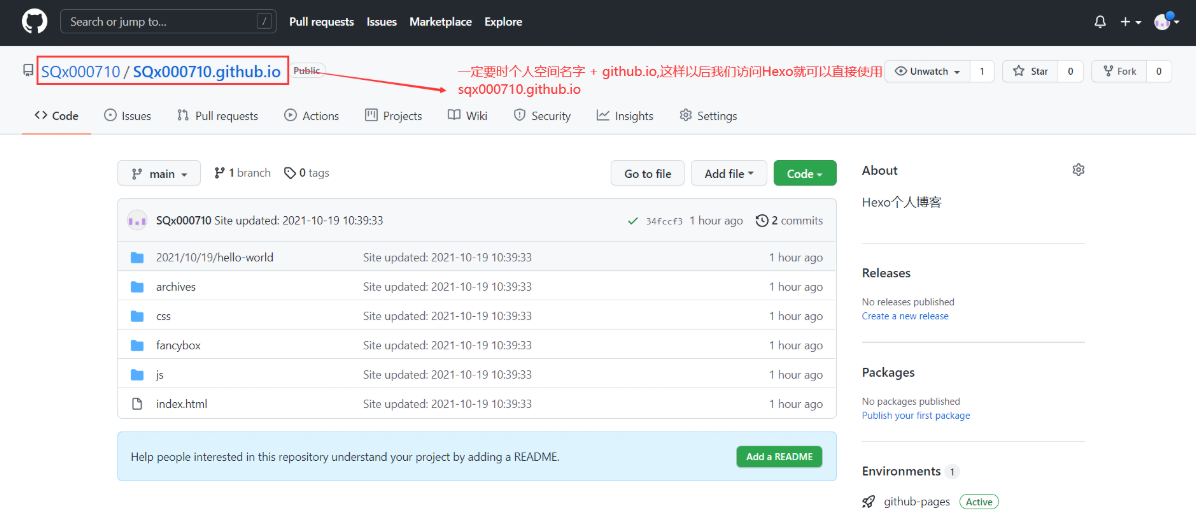The height and width of the screenshot is (521, 1196).
Task: Switch to the Code tab
Action: 56,116
